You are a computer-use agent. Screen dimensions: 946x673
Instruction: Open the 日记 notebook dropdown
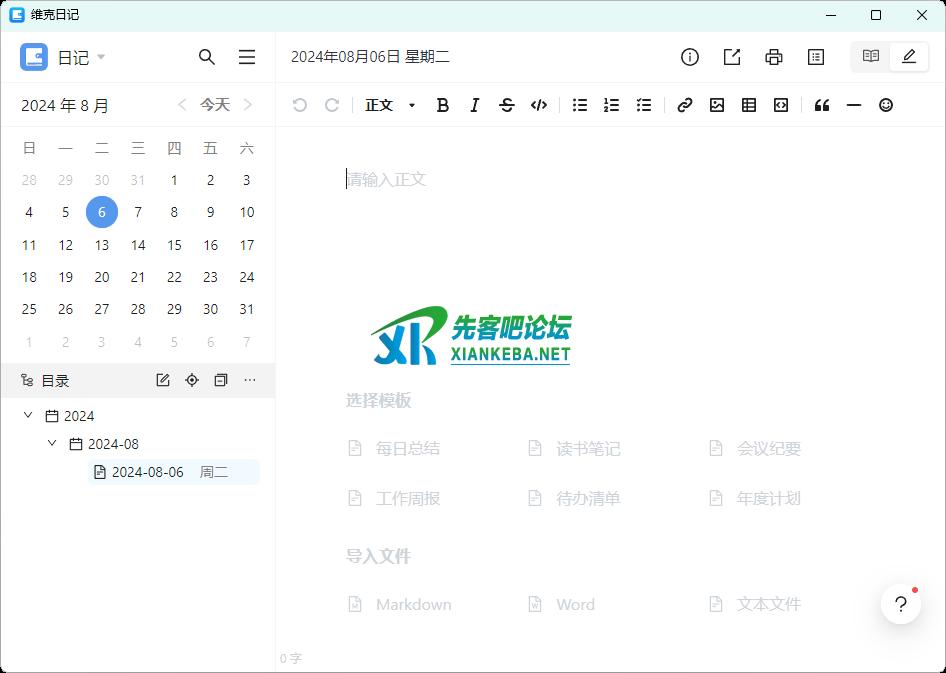[x=75, y=58]
